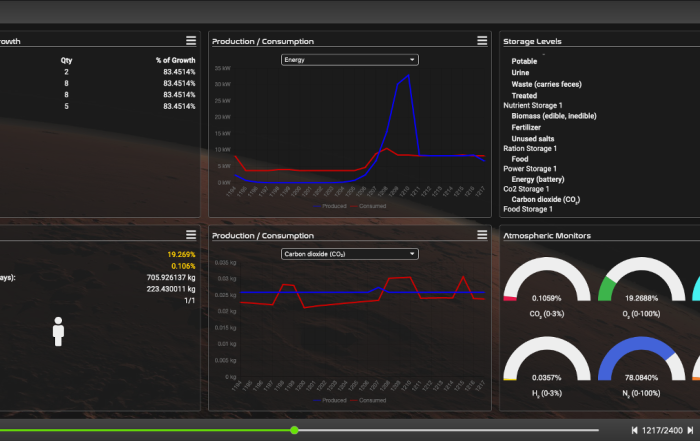Open the Energy production panel hamburger menu
Image resolution: width=700 pixels, height=441 pixels.
(482, 41)
